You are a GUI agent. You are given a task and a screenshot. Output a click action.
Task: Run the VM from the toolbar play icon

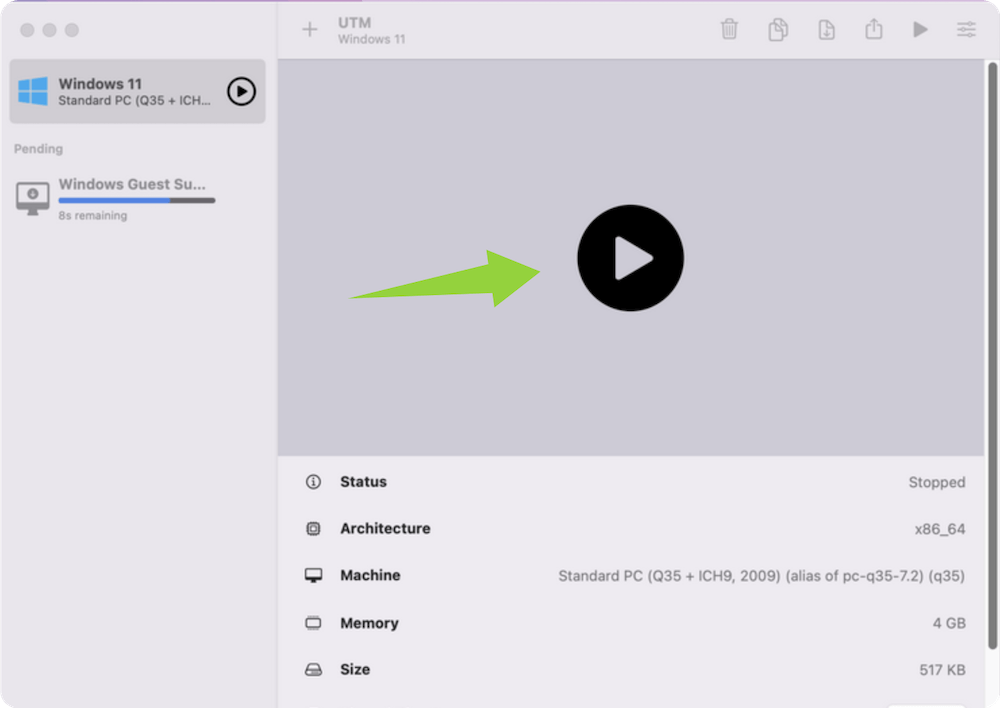(x=920, y=30)
